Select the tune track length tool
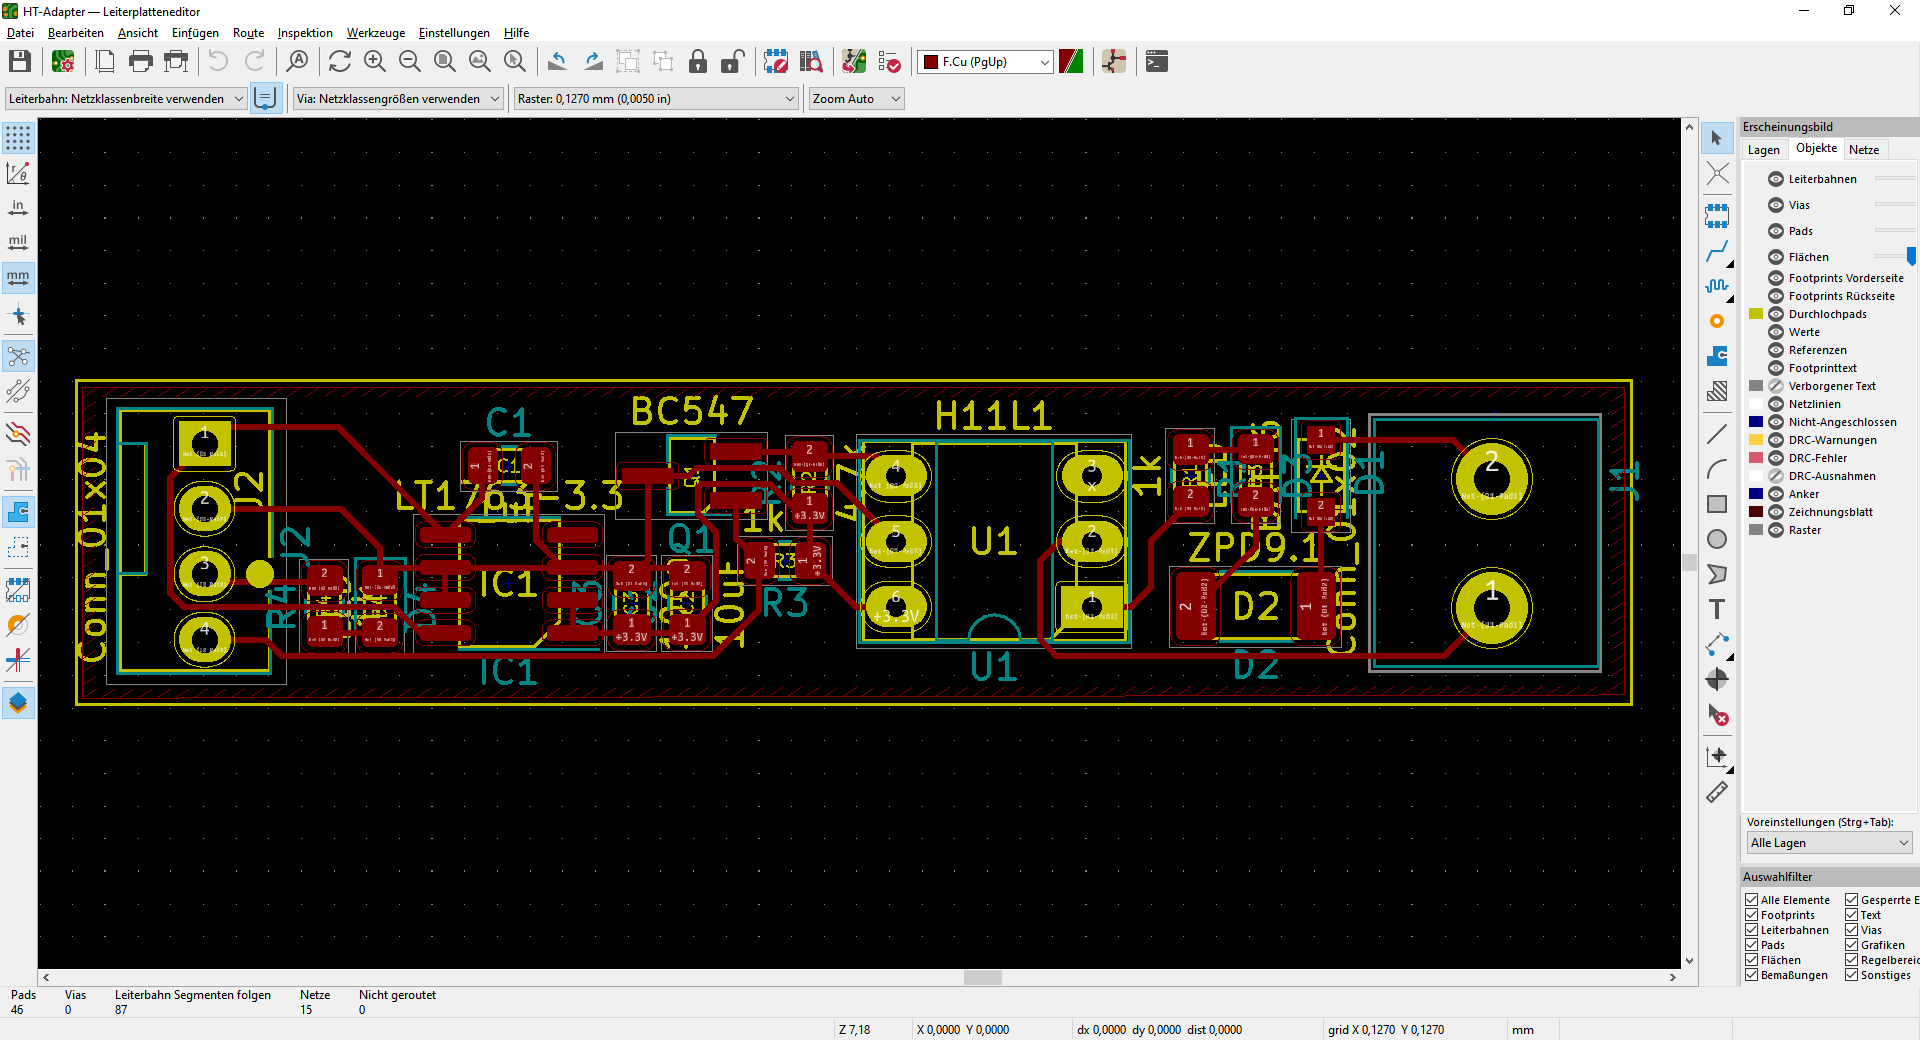The width and height of the screenshot is (1920, 1040). click(1717, 286)
